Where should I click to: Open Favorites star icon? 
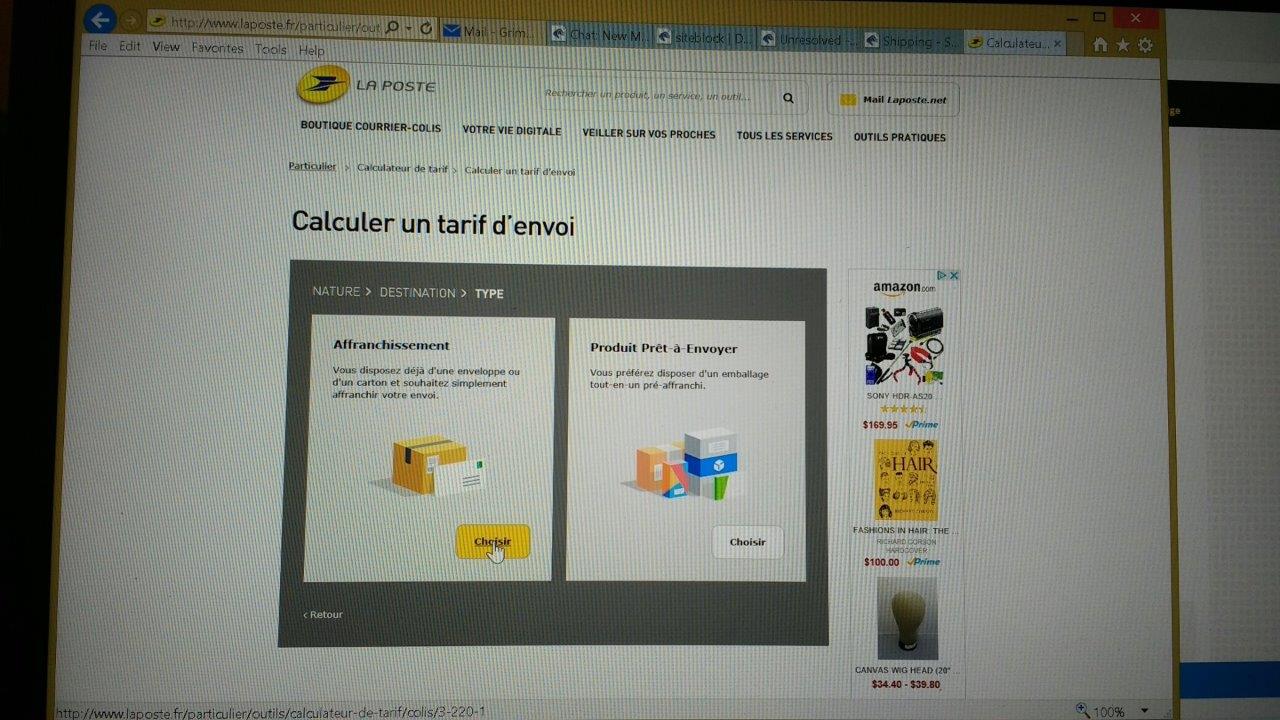[x=1123, y=45]
